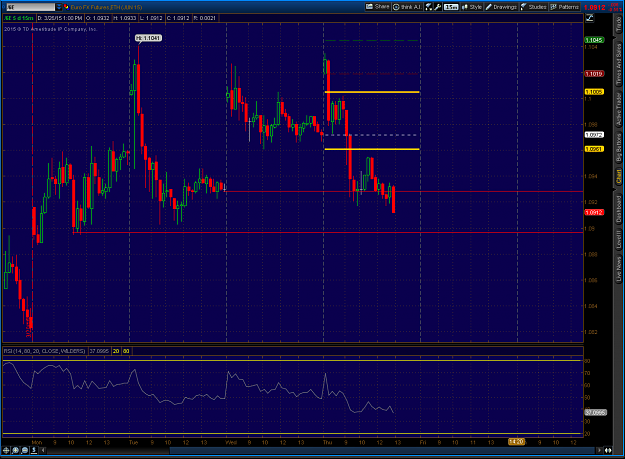Viewport: 625px width, 459px height.
Task: Open the Patterns menu
Action: point(564,7)
